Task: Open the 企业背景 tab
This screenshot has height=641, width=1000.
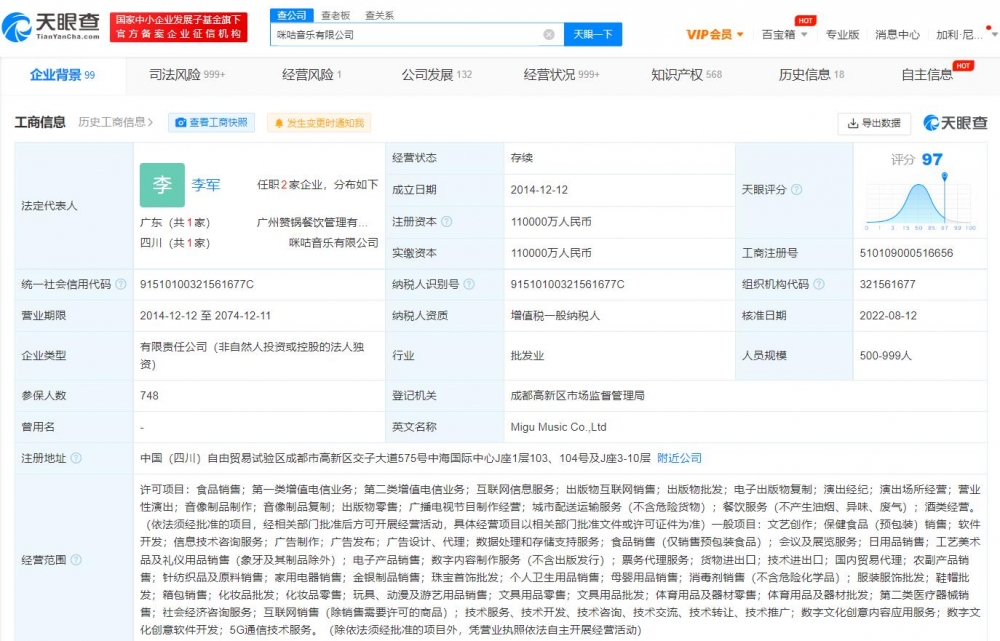Action: (62, 75)
